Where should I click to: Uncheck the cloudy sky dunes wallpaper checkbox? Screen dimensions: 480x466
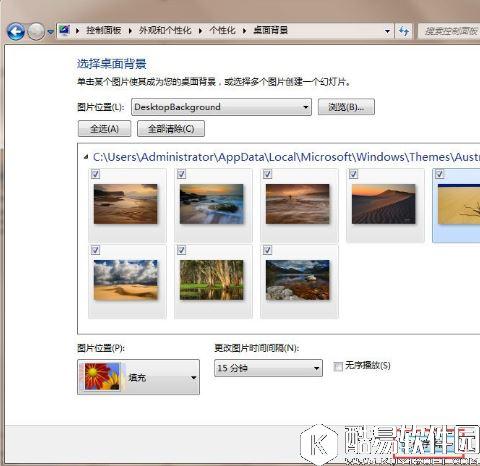click(96, 250)
